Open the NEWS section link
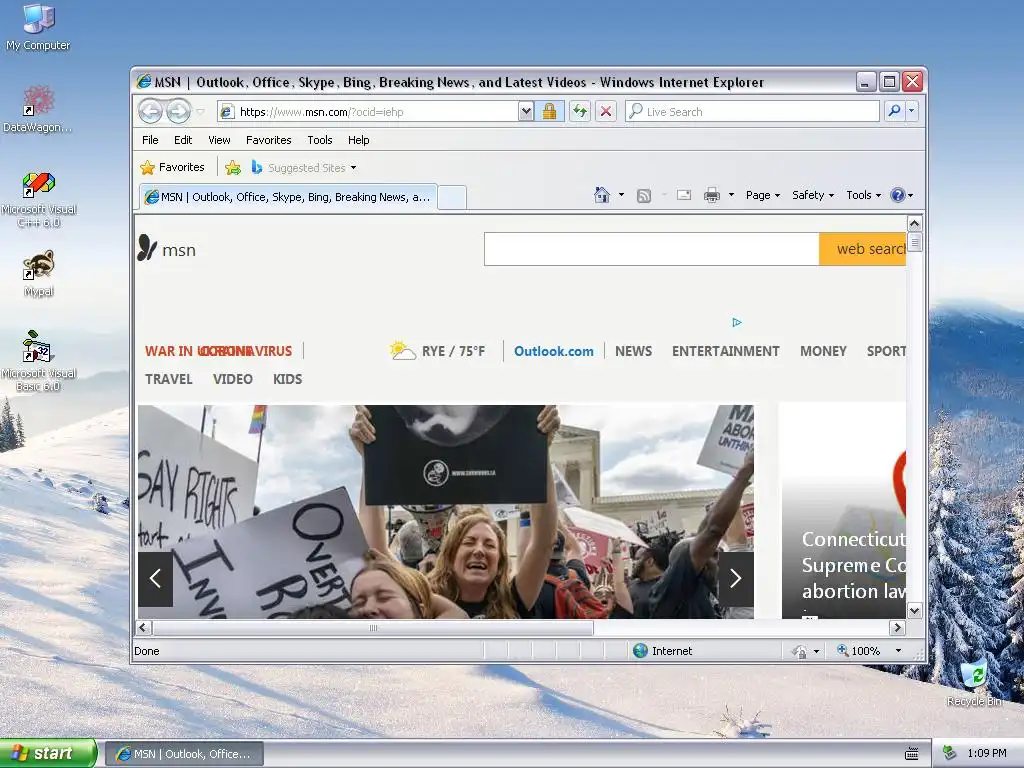1024x768 pixels. [x=633, y=351]
